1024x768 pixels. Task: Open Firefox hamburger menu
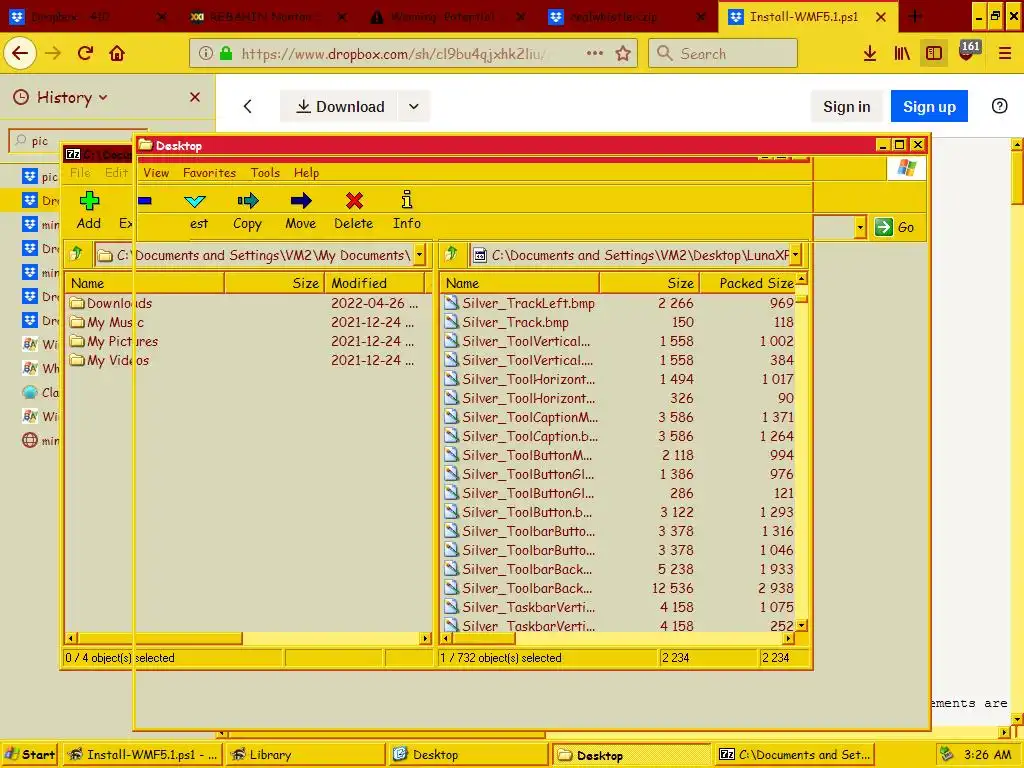1004,54
